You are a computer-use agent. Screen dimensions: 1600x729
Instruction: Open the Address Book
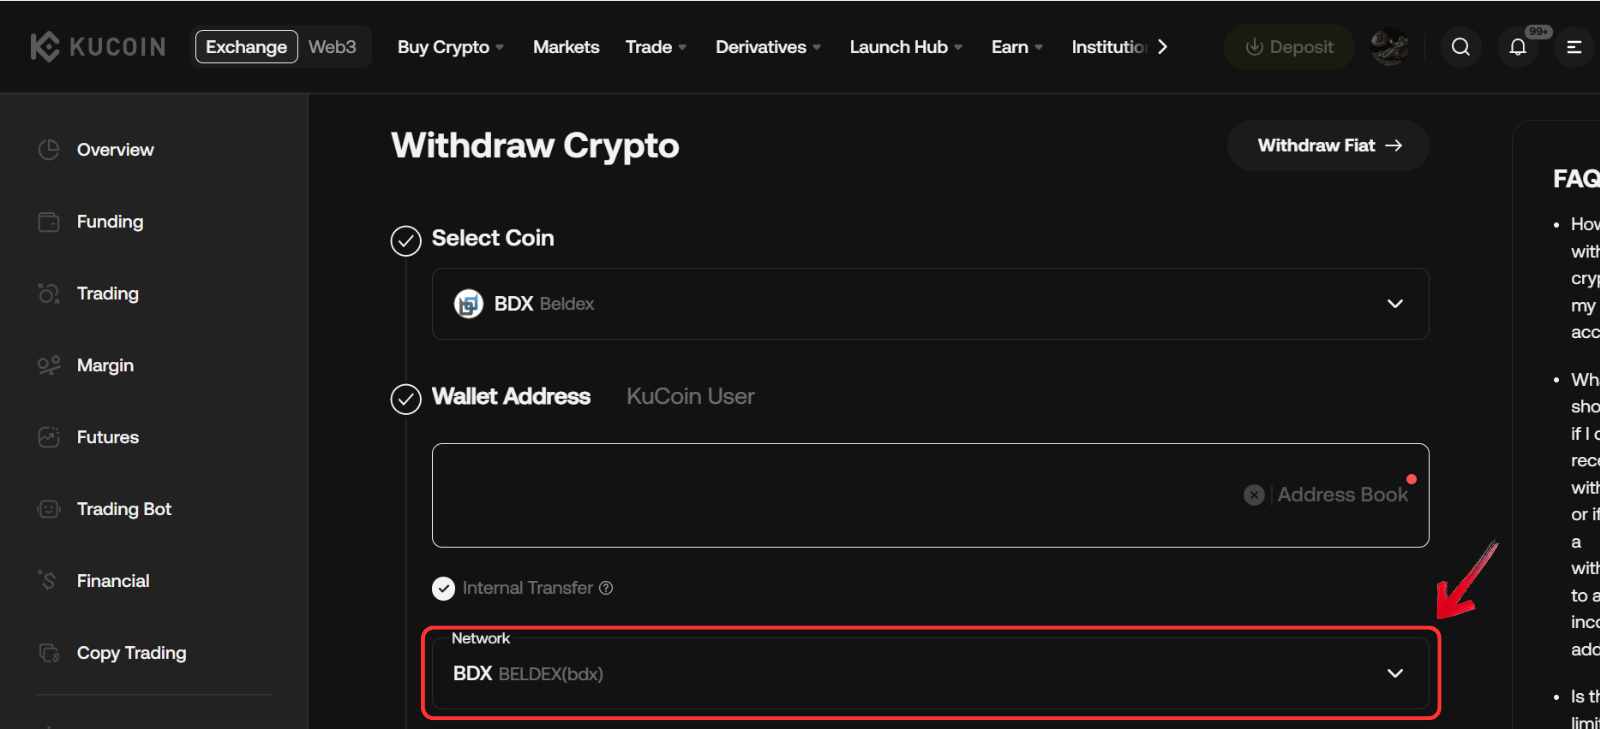click(1341, 494)
